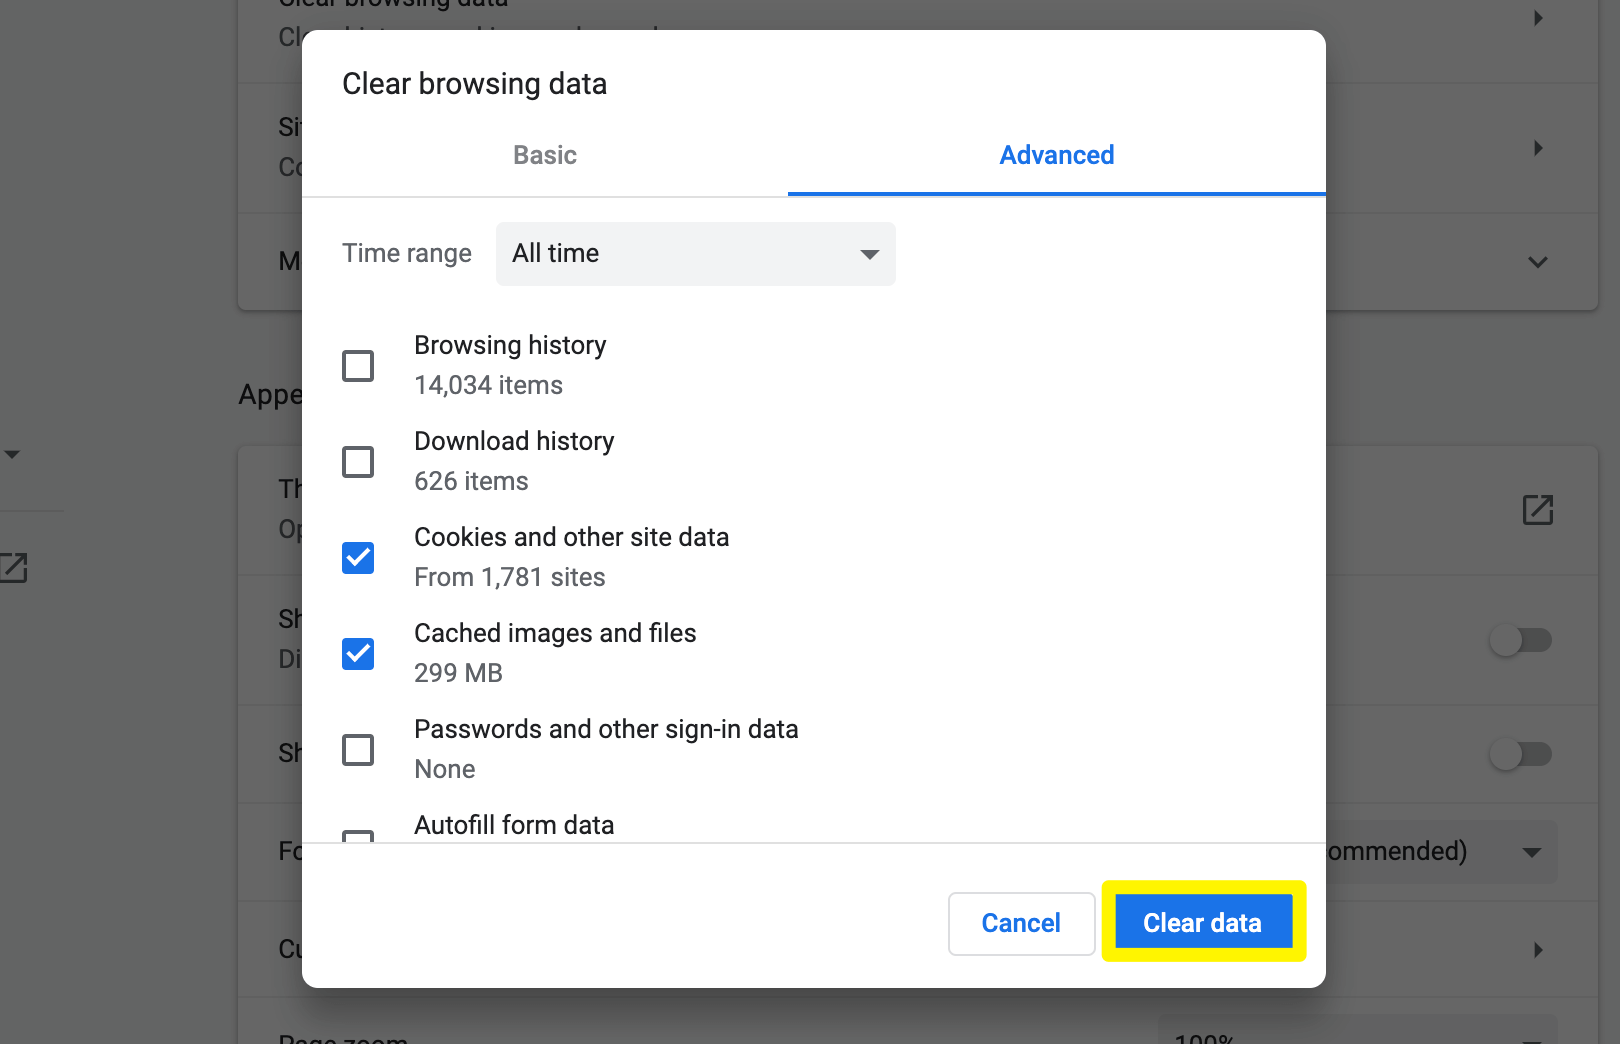Viewport: 1620px width, 1044px height.
Task: Select the Advanced tab
Action: coord(1056,155)
